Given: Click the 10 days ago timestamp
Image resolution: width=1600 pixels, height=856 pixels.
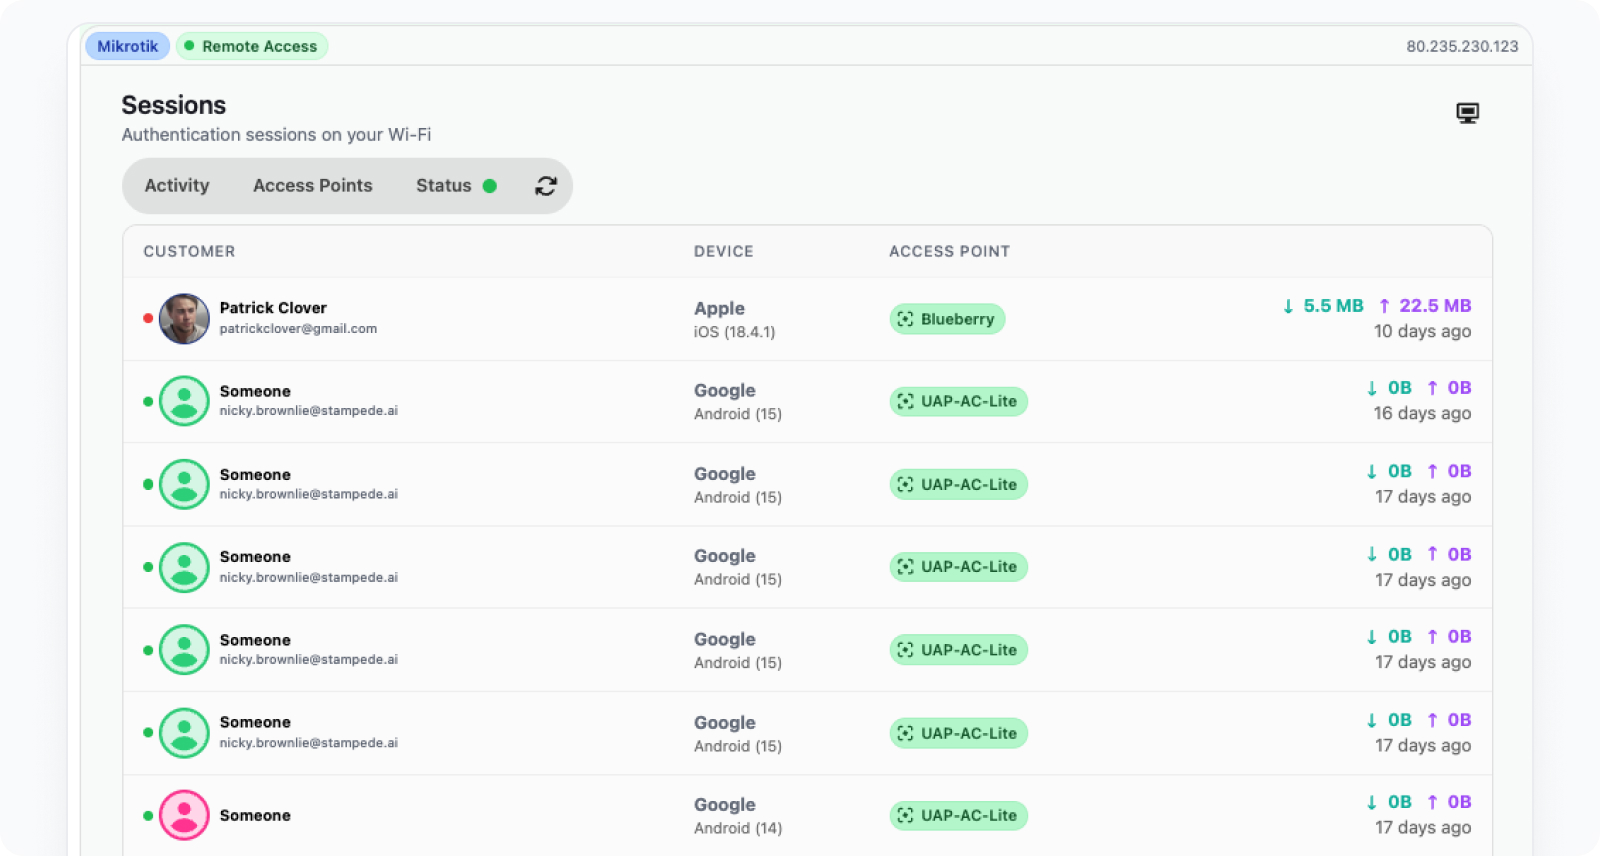Looking at the screenshot, I should [x=1422, y=331].
